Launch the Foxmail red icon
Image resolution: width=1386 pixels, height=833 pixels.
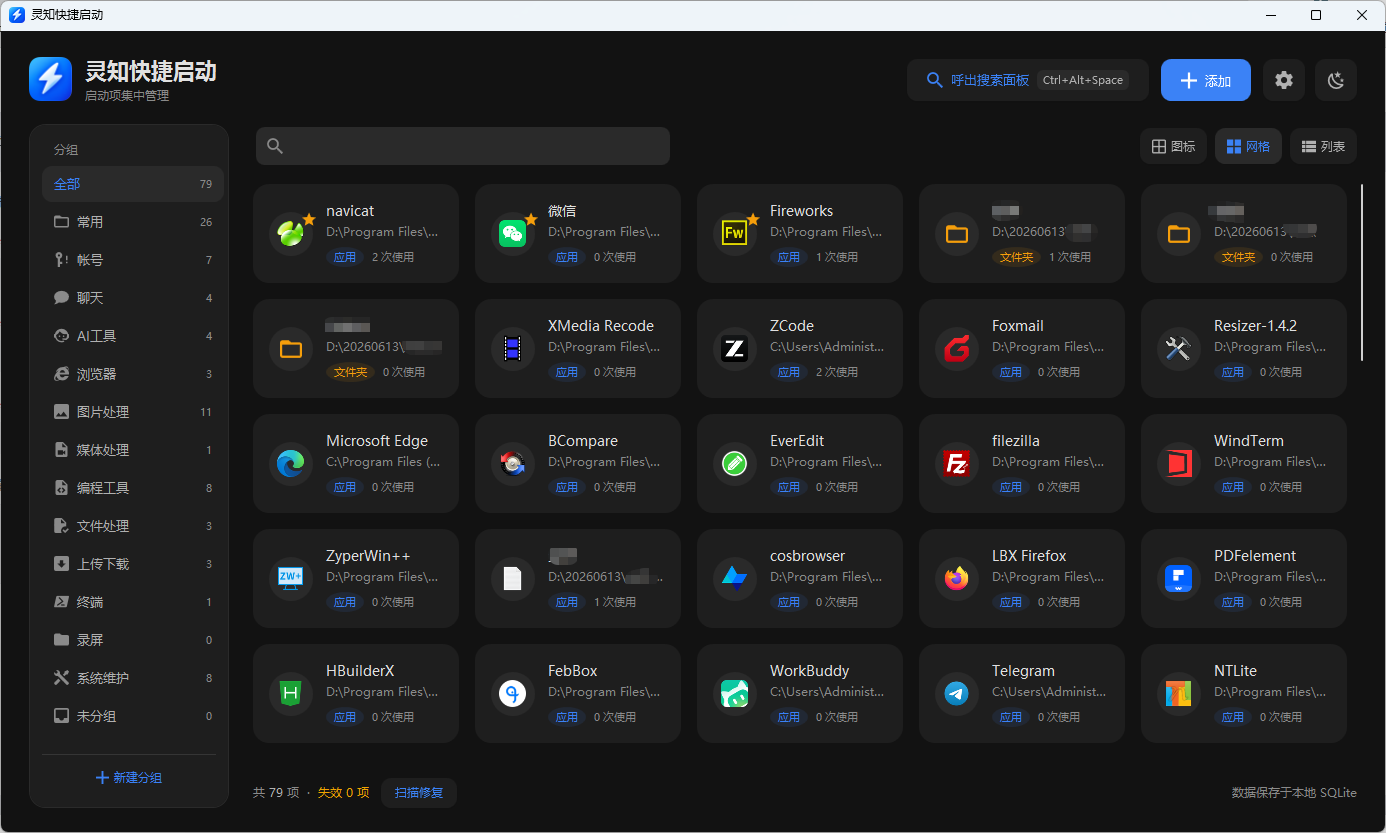(957, 349)
